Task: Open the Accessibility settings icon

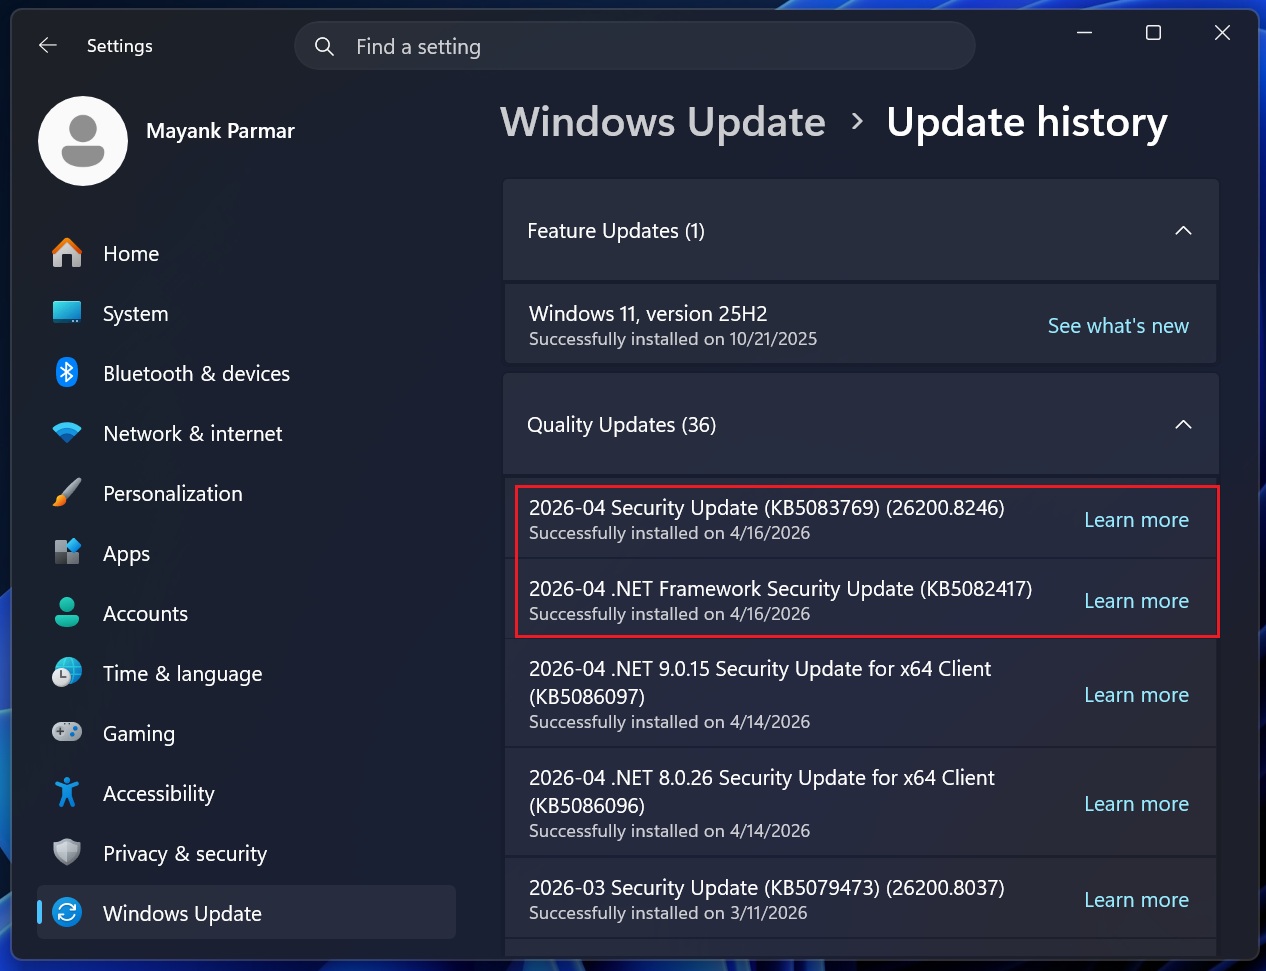Action: (66, 793)
